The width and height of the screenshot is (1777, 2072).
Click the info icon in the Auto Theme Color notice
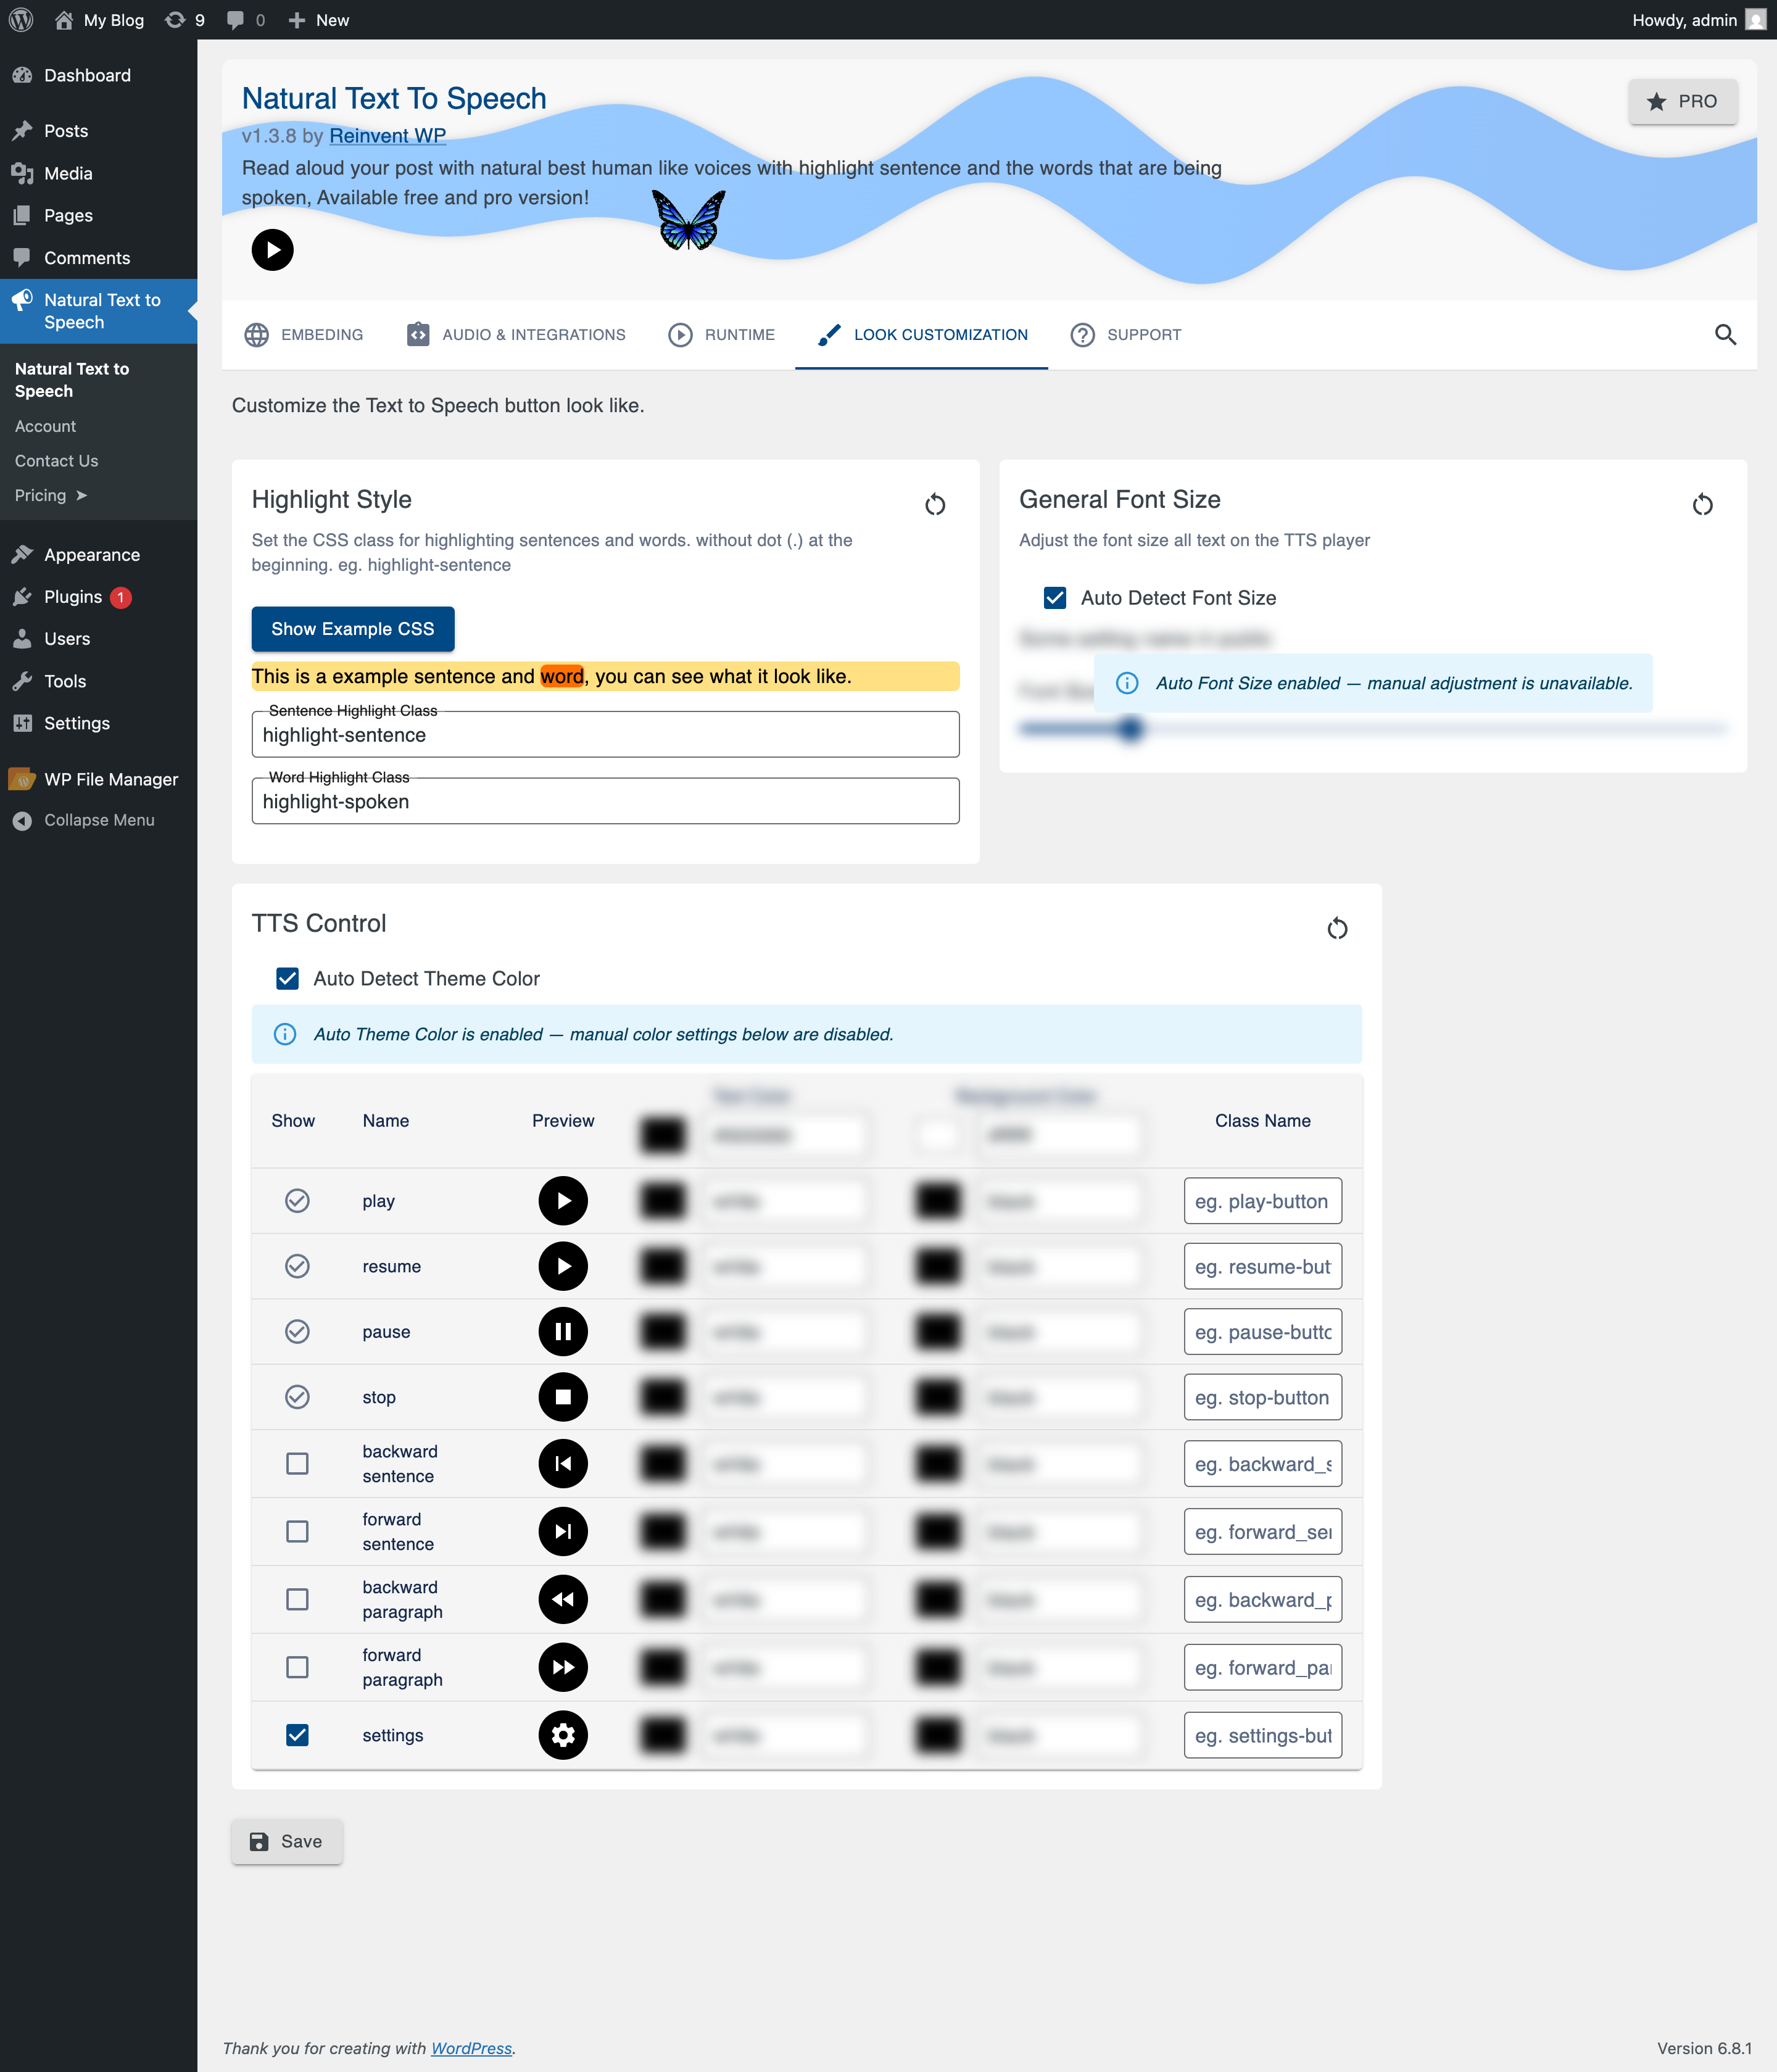[x=285, y=1034]
